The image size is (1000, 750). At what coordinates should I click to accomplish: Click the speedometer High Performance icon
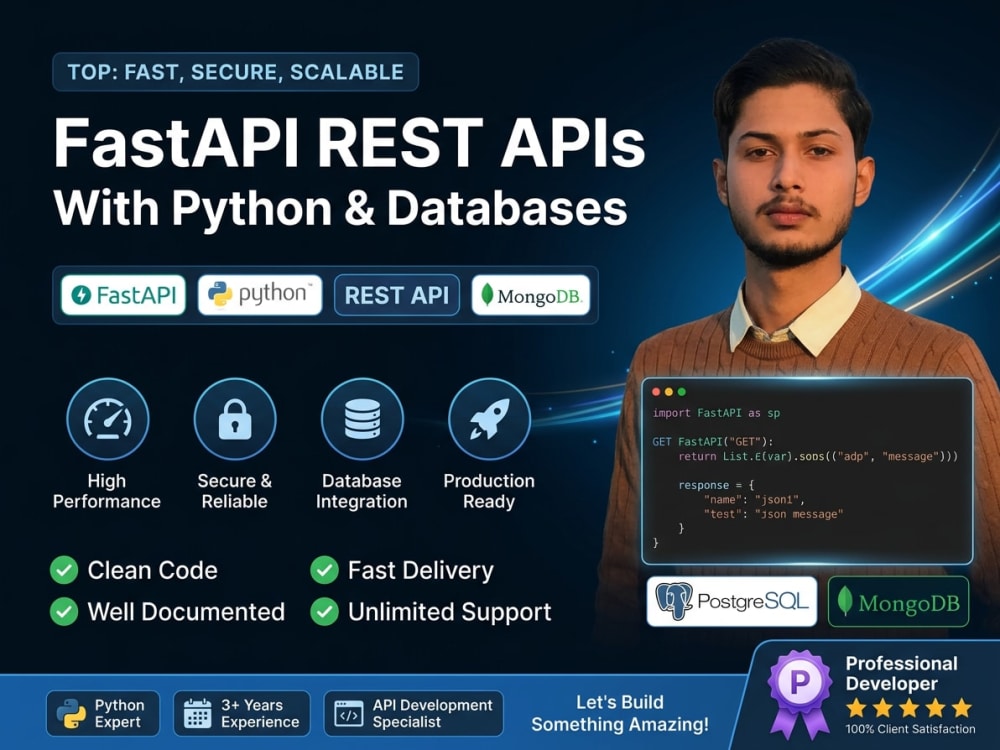pyautogui.click(x=107, y=419)
